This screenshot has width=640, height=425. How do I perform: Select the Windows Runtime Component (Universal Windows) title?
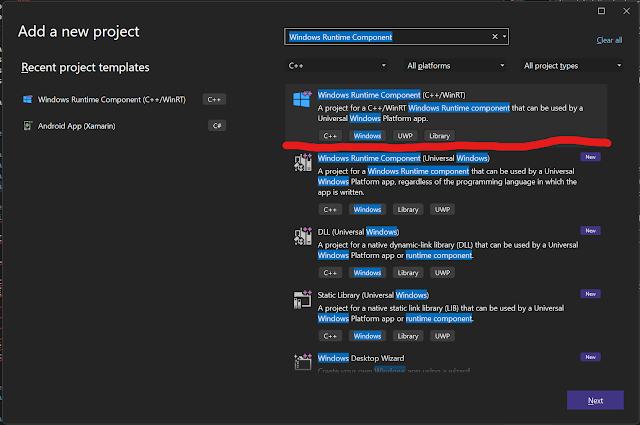(x=404, y=158)
